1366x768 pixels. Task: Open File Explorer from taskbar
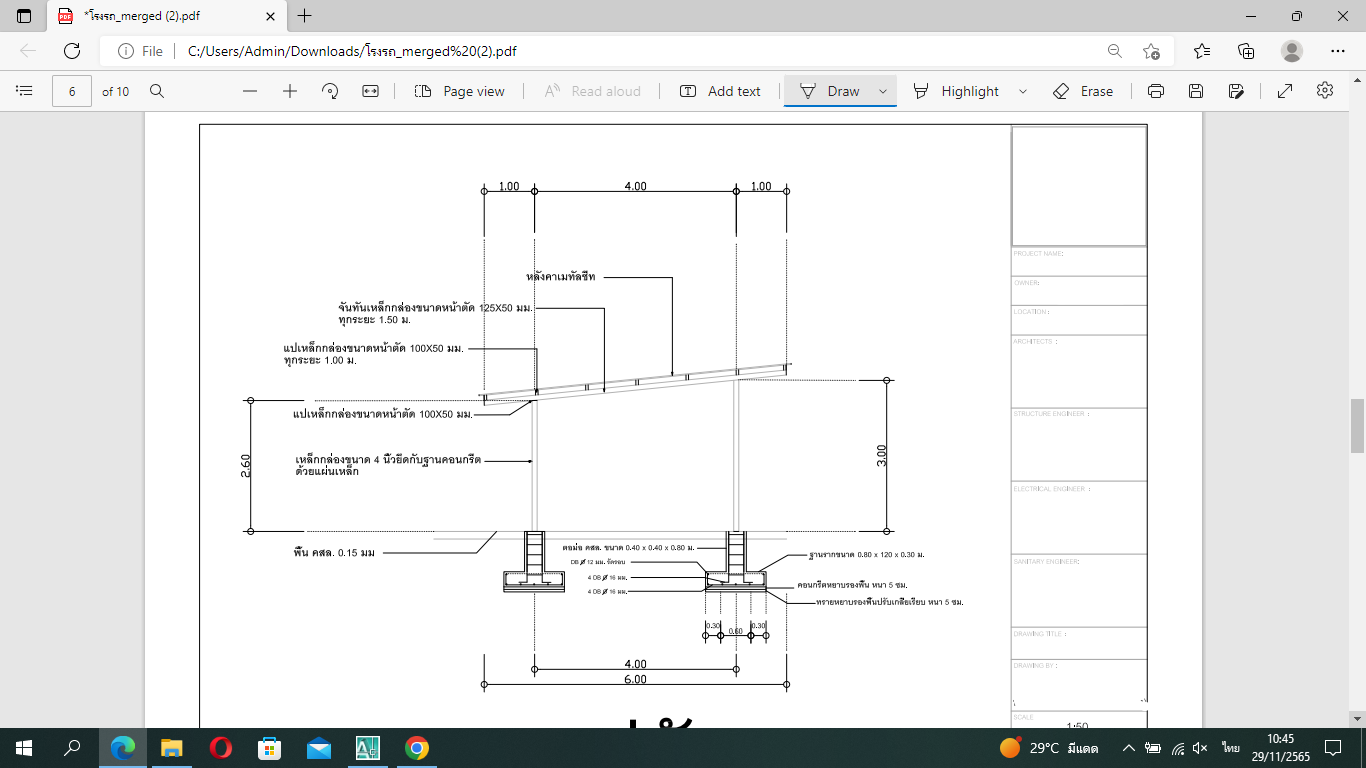tap(172, 748)
